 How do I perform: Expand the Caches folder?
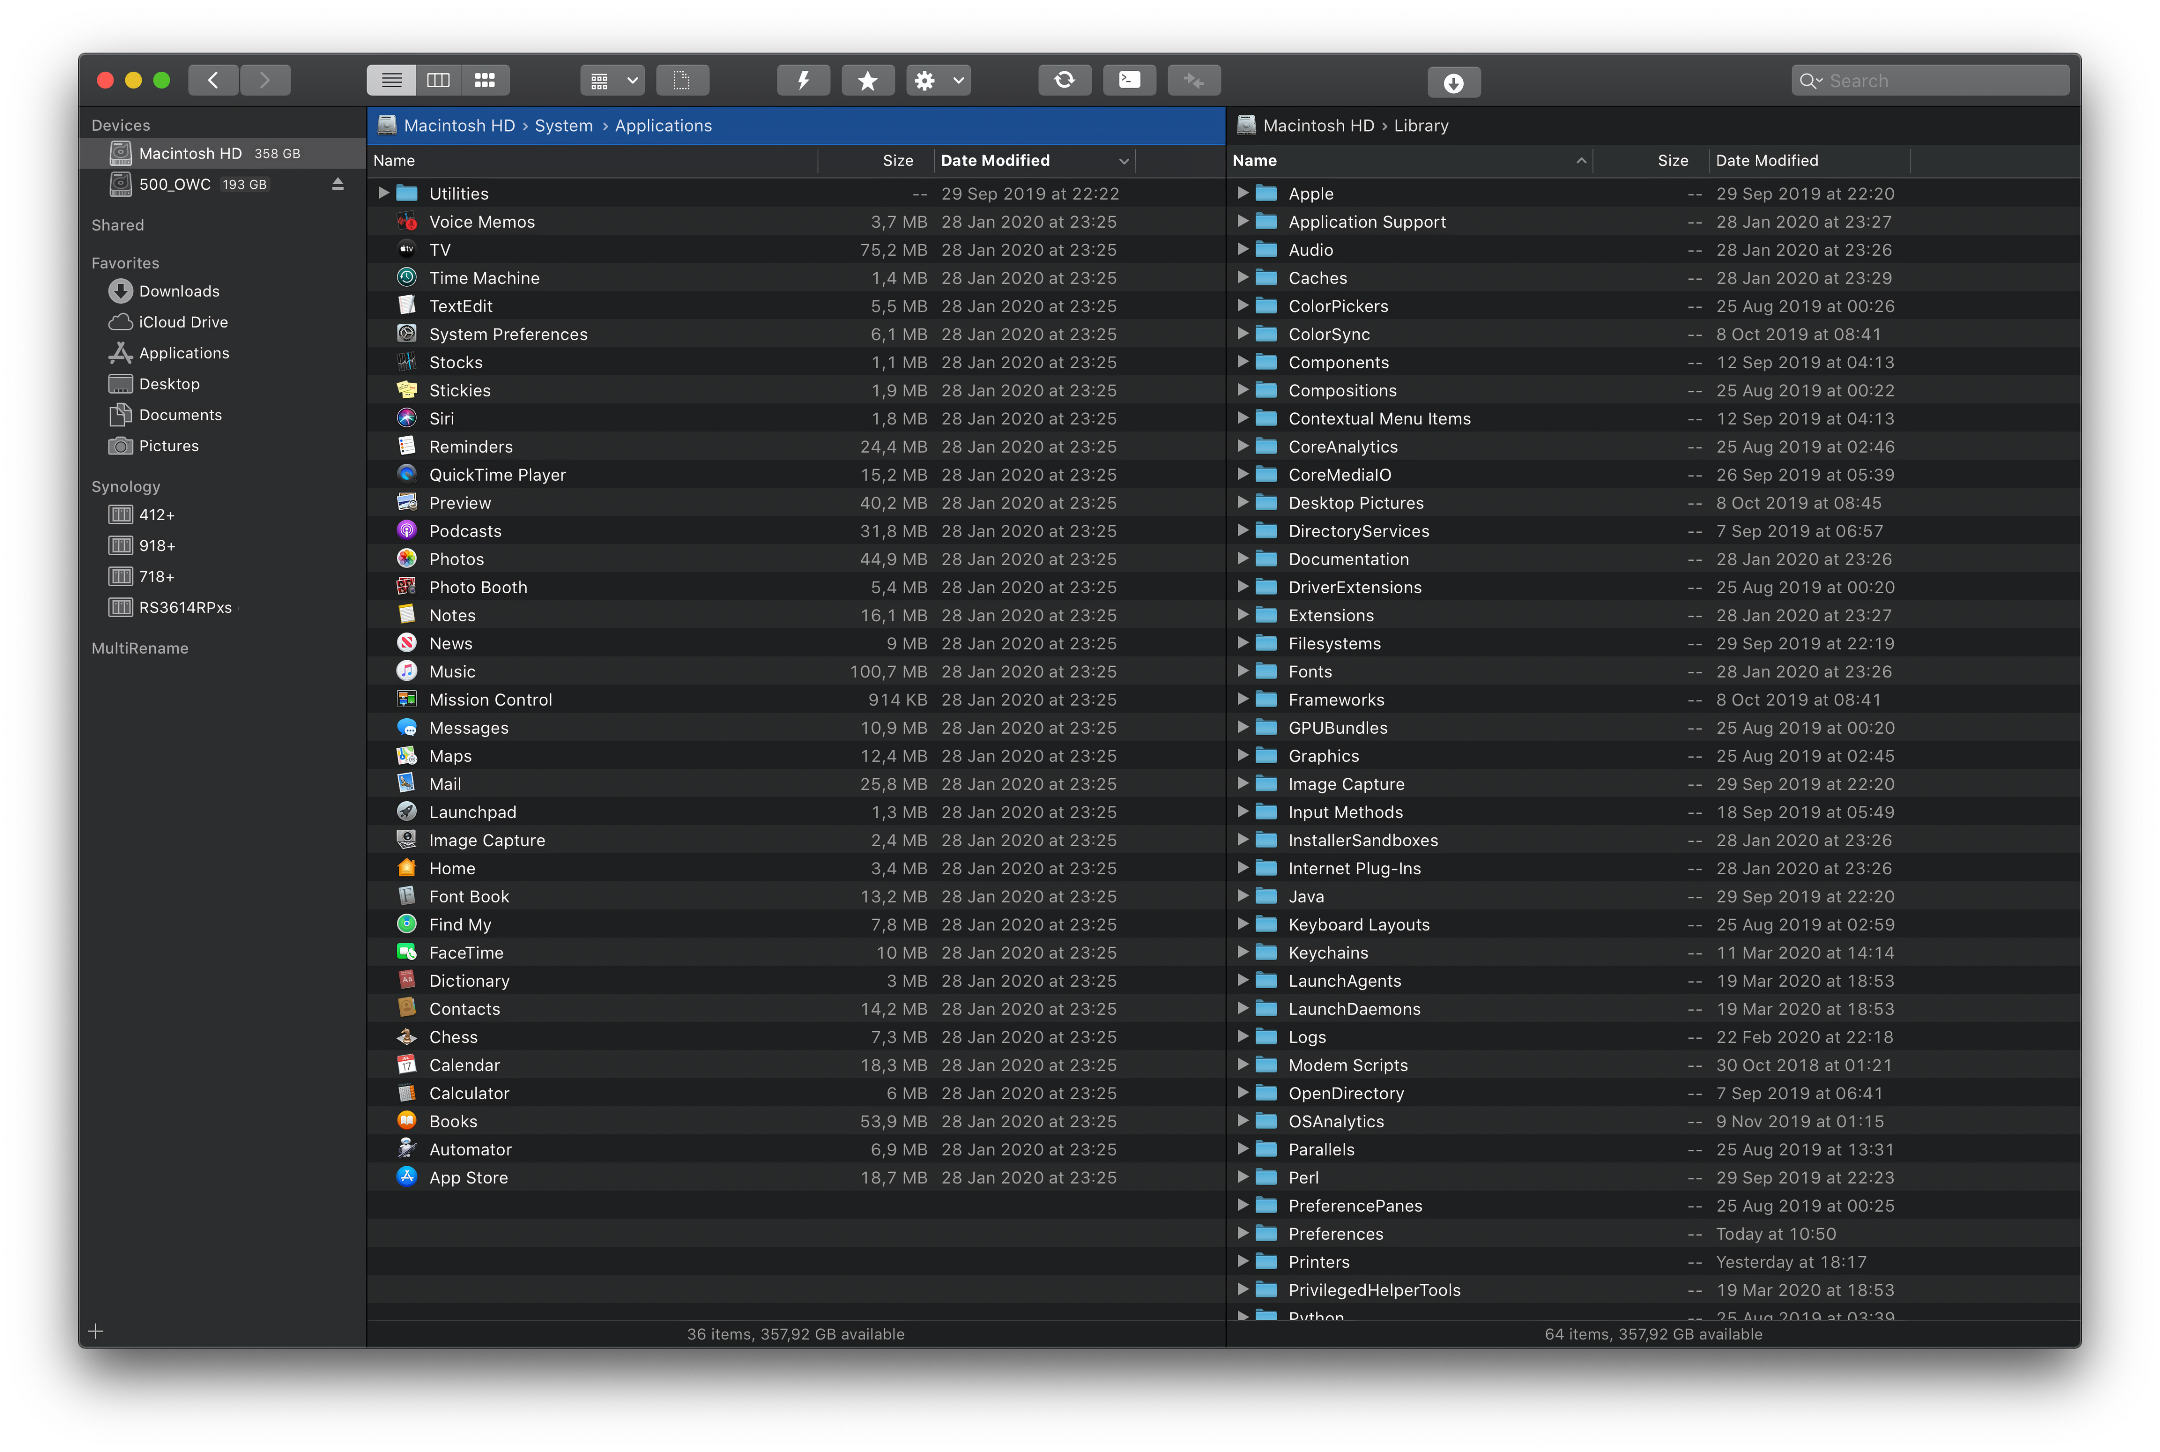coord(1242,277)
